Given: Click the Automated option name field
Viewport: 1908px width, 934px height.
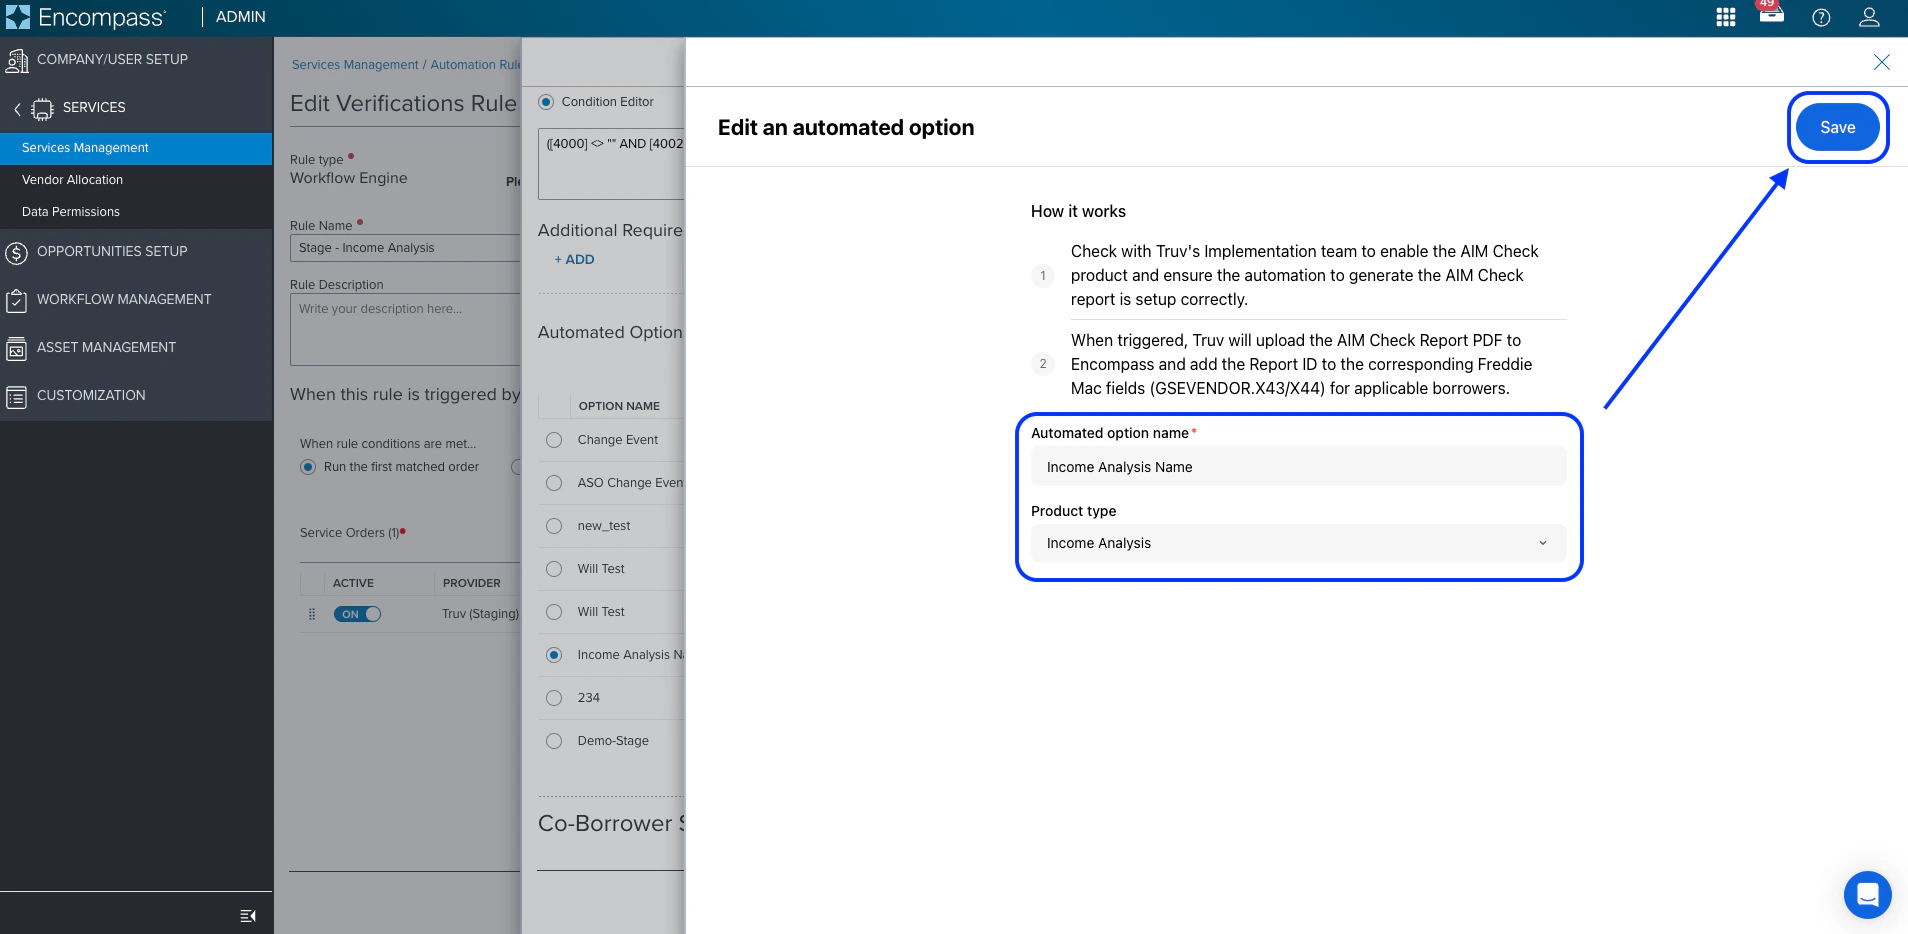Looking at the screenshot, I should (x=1296, y=466).
